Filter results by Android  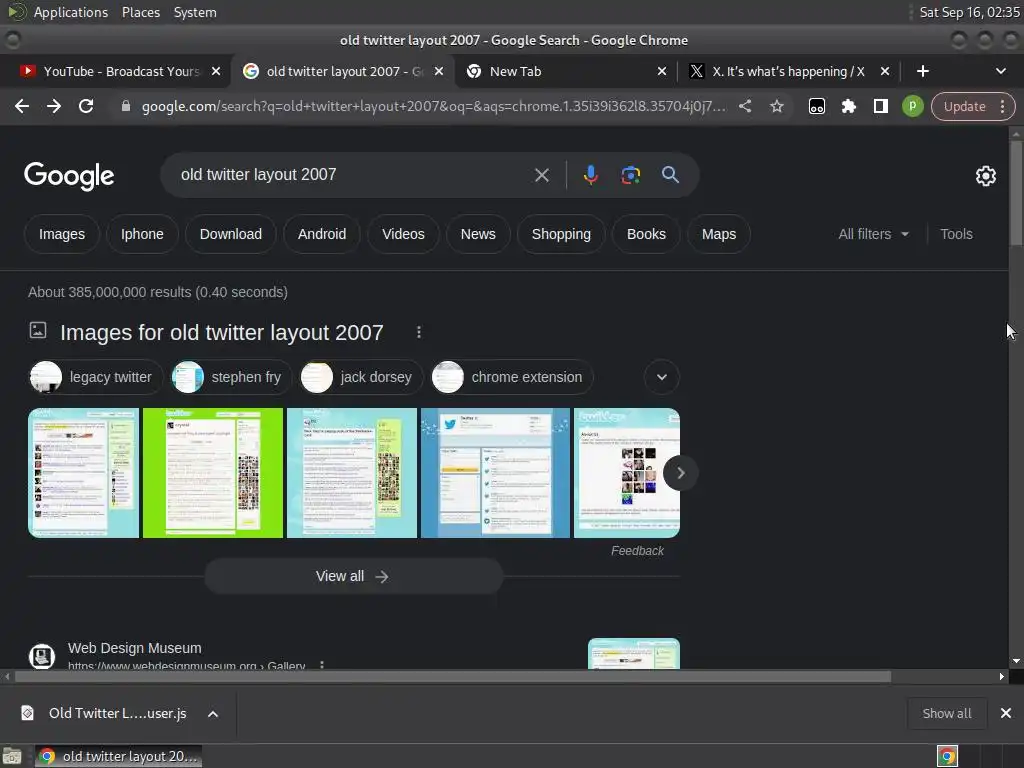322,234
